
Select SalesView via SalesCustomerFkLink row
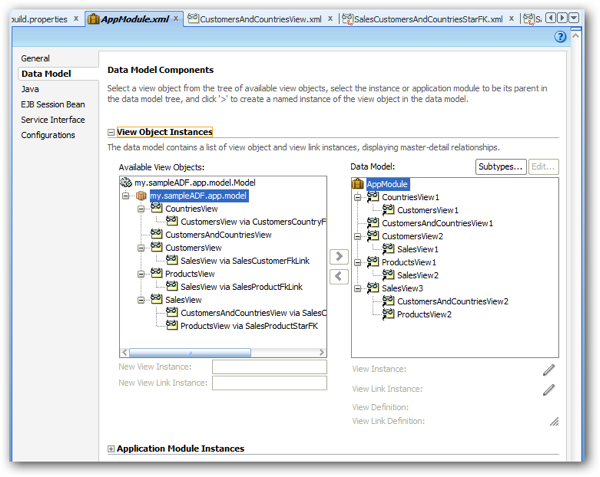point(245,261)
